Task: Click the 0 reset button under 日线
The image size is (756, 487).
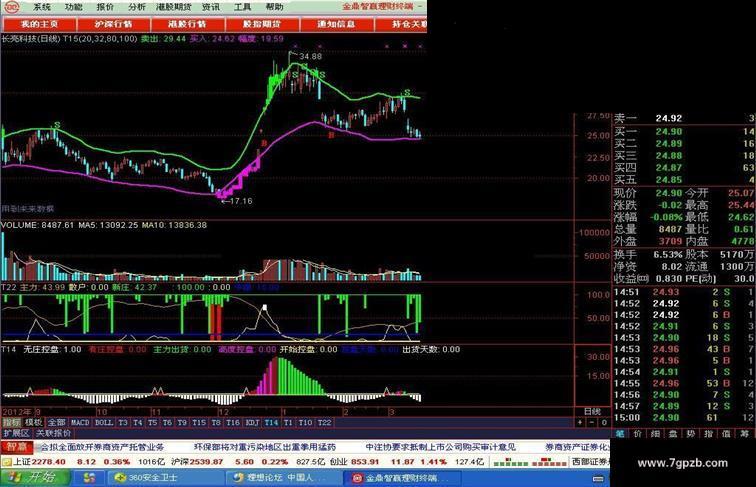Action: (604, 422)
